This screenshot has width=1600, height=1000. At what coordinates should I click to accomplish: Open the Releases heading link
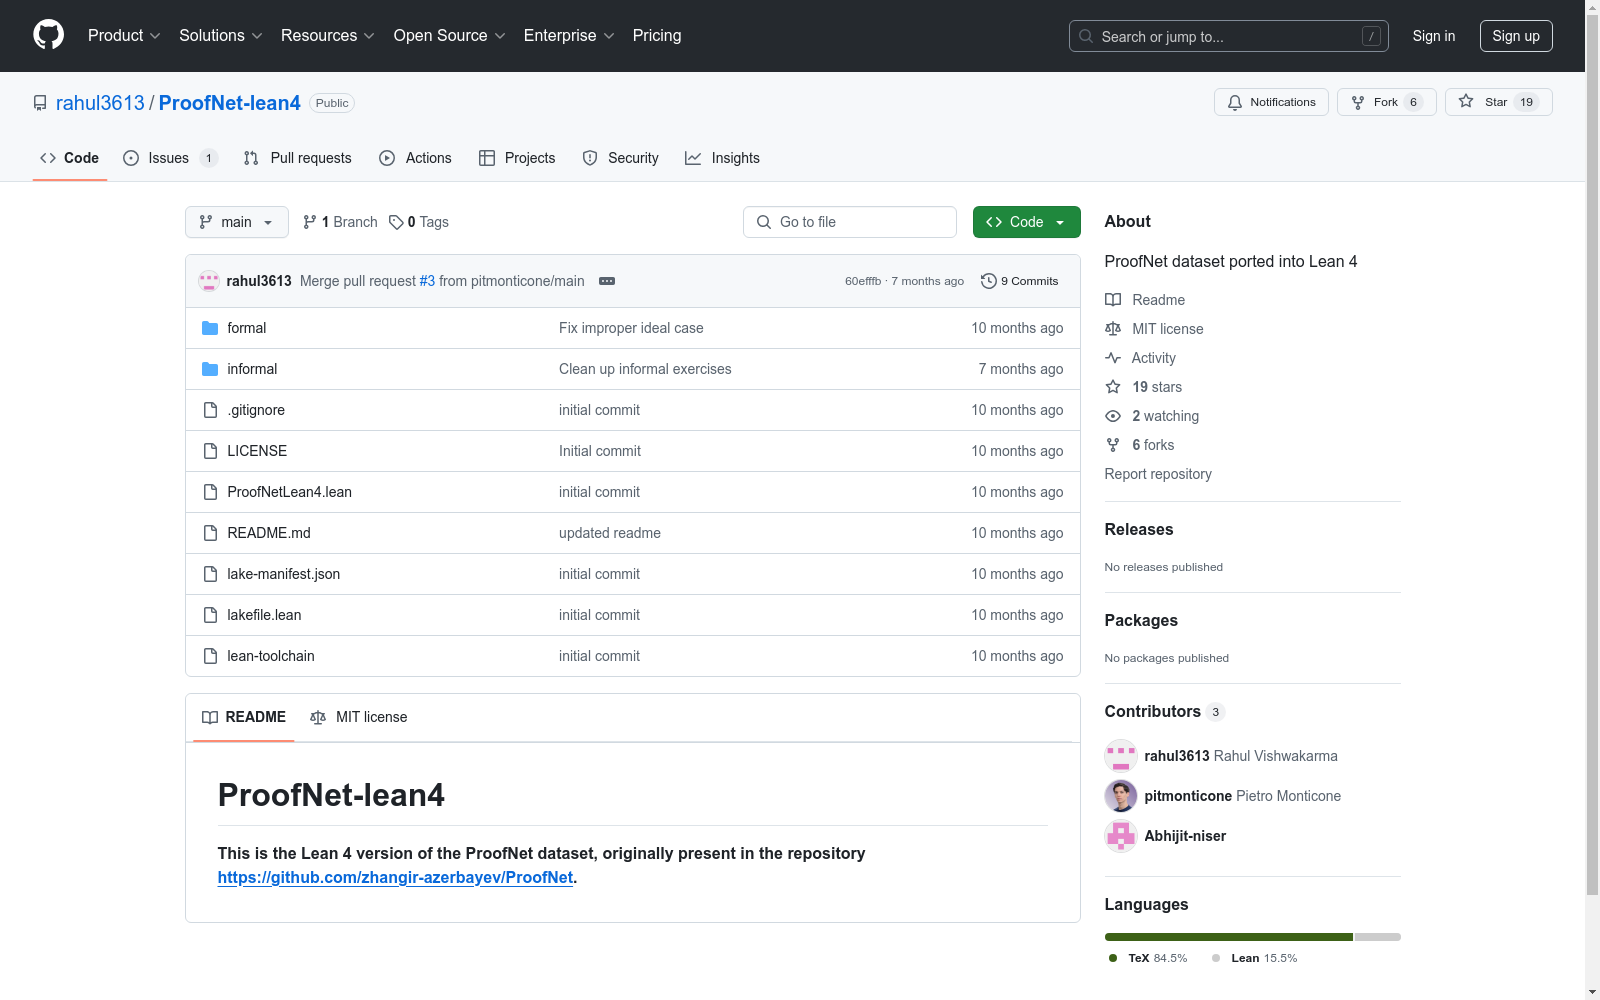(1139, 529)
